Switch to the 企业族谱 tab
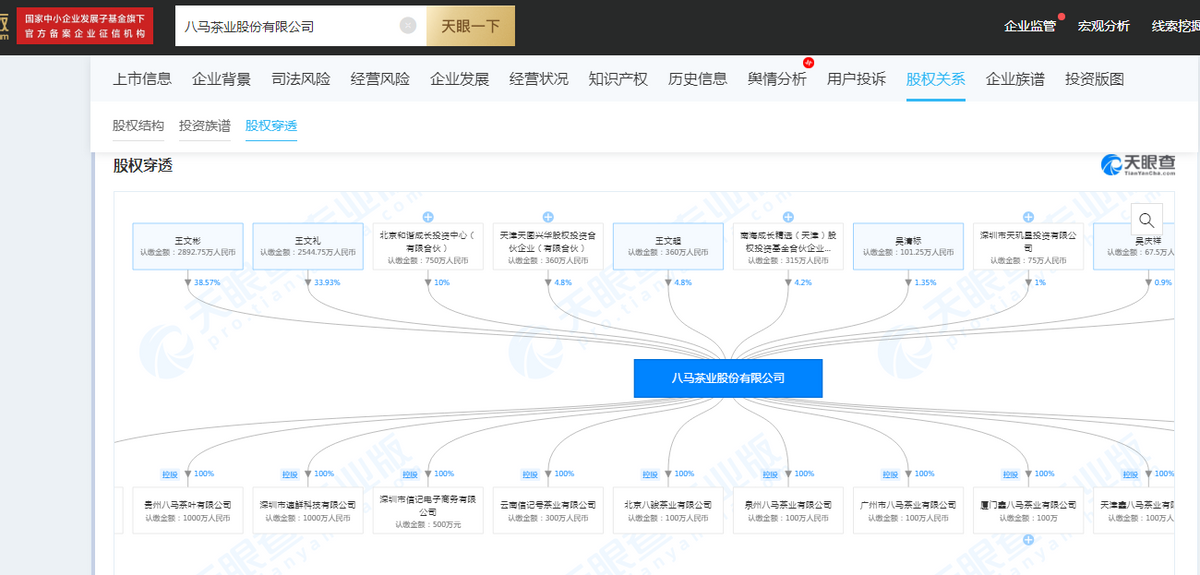The image size is (1200, 575). [x=1015, y=79]
